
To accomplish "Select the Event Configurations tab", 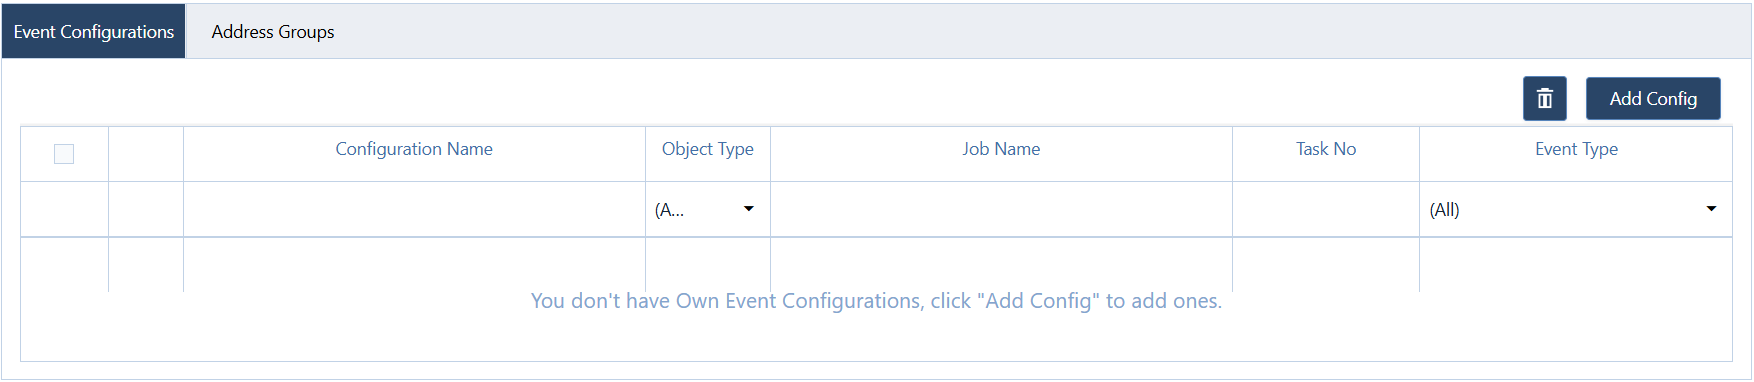I will [94, 32].
